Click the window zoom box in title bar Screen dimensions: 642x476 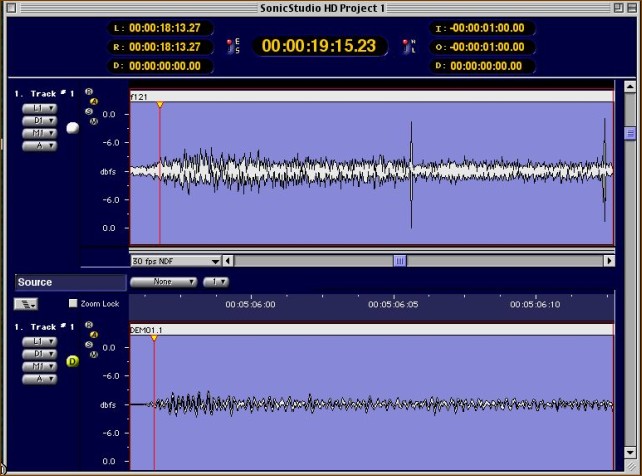(x=618, y=8)
